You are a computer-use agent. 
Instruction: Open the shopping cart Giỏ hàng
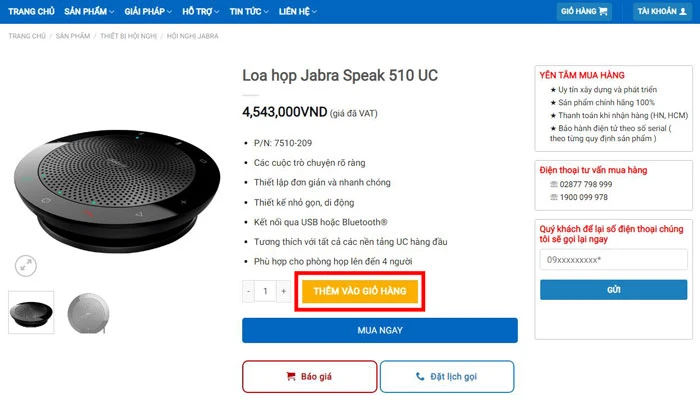[584, 11]
